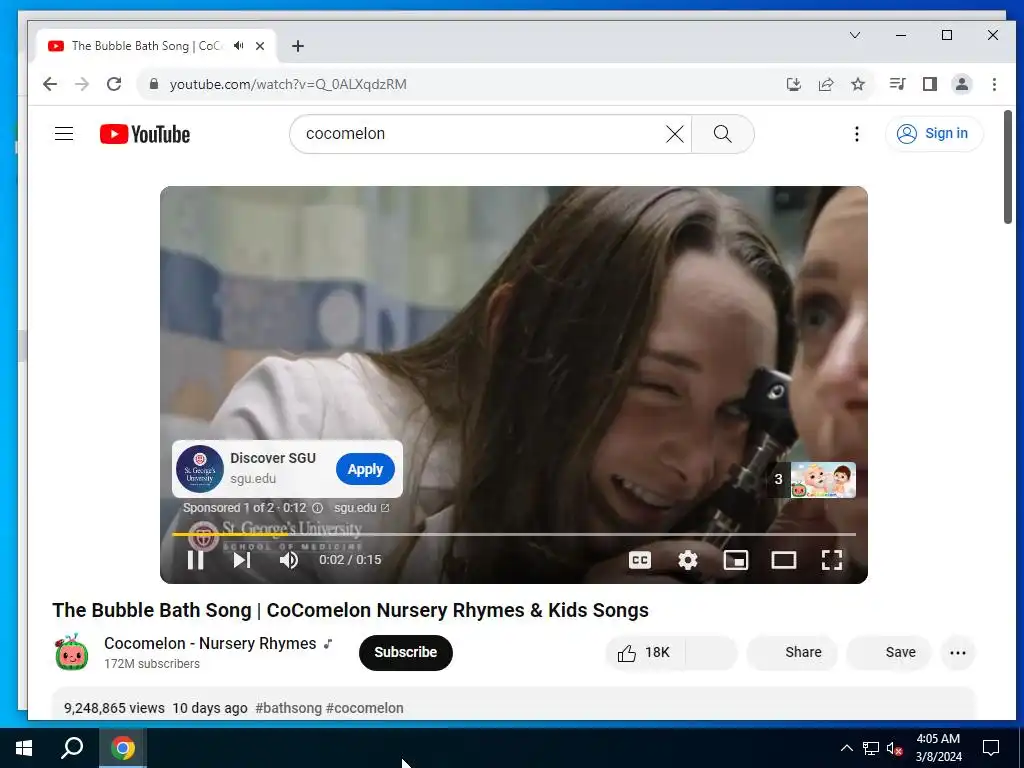This screenshot has height=768, width=1024.
Task: Toggle Chrome side panel
Action: (x=930, y=84)
